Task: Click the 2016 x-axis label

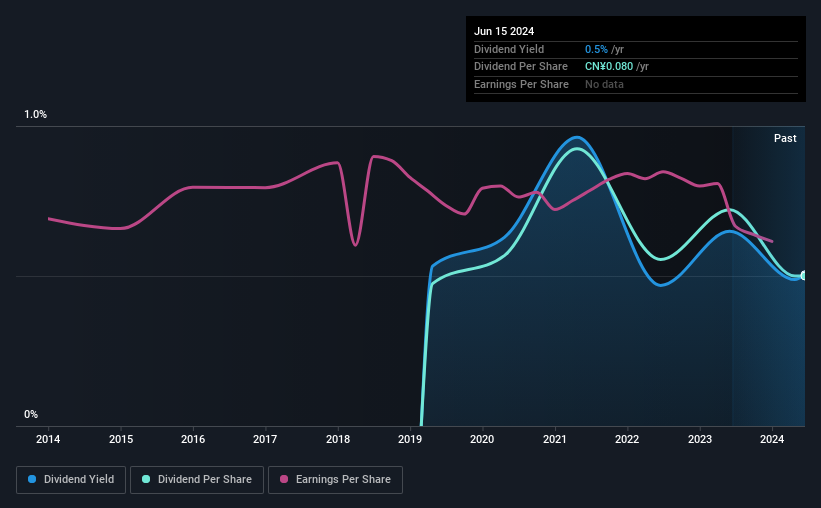Action: coord(193,439)
